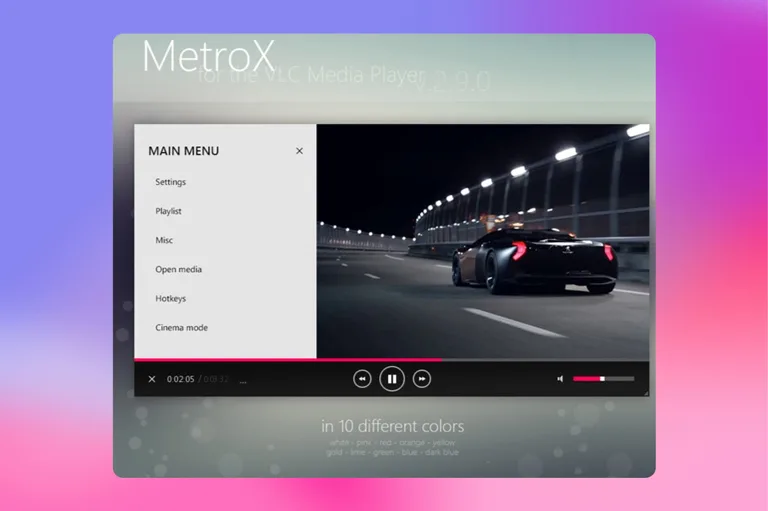Open the Playlist menu entry
The width and height of the screenshot is (768, 511).
pos(168,211)
